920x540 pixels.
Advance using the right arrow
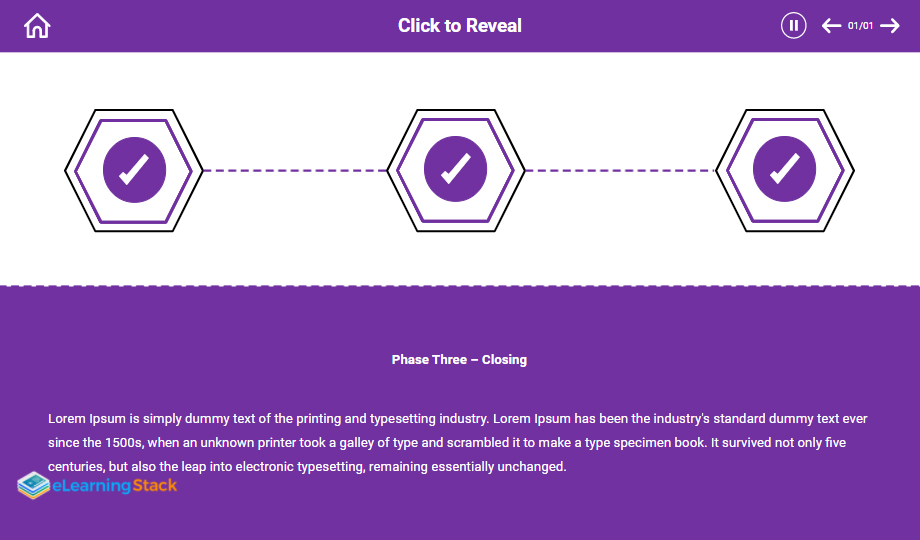click(x=890, y=26)
